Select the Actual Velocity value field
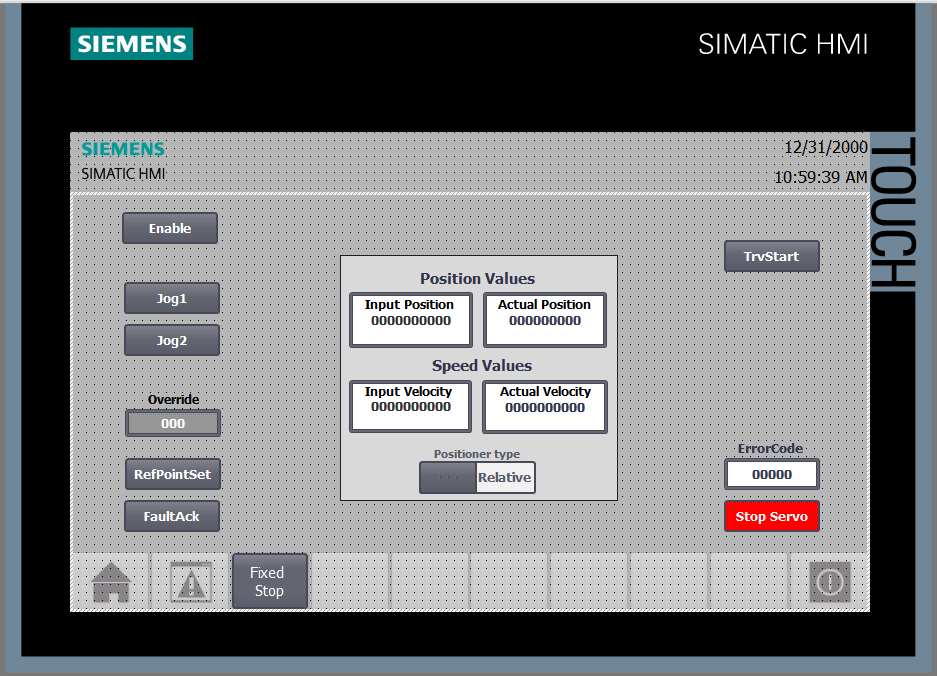 pos(545,407)
